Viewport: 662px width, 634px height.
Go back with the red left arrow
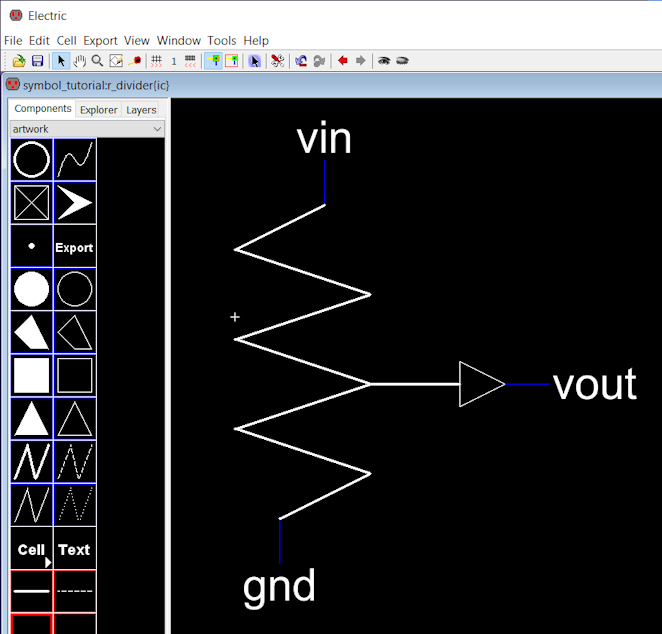pos(342,61)
